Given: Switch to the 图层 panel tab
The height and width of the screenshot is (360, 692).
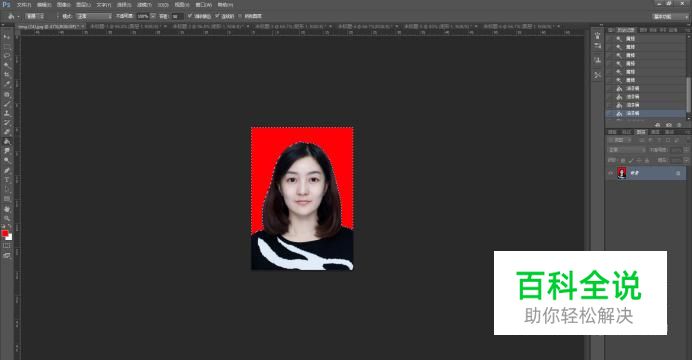Looking at the screenshot, I should click(640, 132).
